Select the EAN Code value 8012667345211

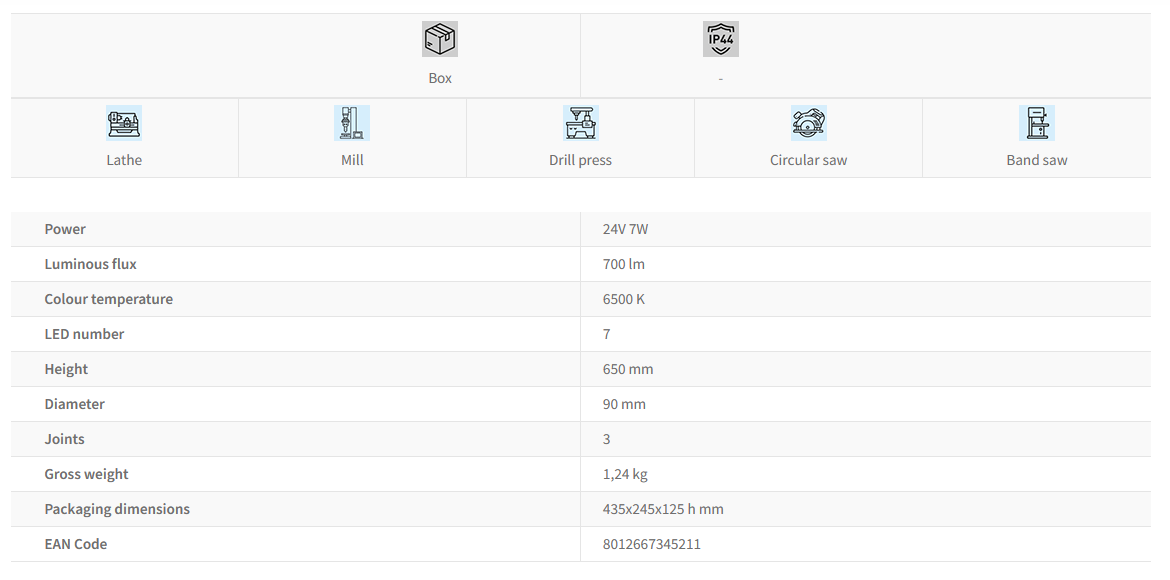coord(651,544)
